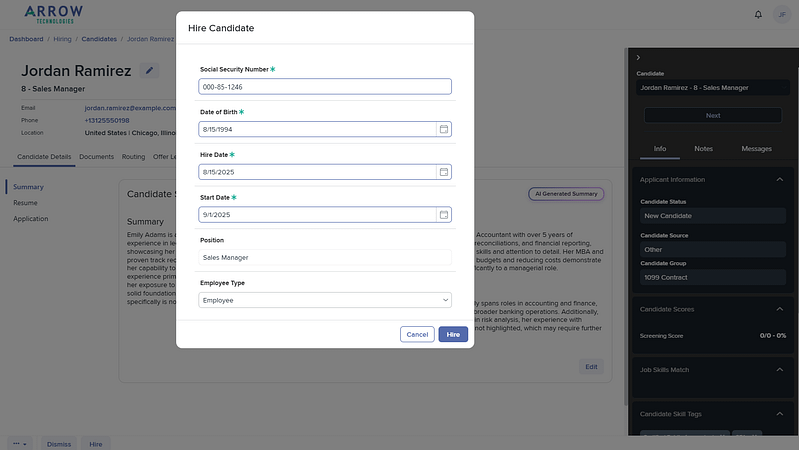Switch to the Notes tab
Image resolution: width=799 pixels, height=450 pixels.
tap(703, 149)
